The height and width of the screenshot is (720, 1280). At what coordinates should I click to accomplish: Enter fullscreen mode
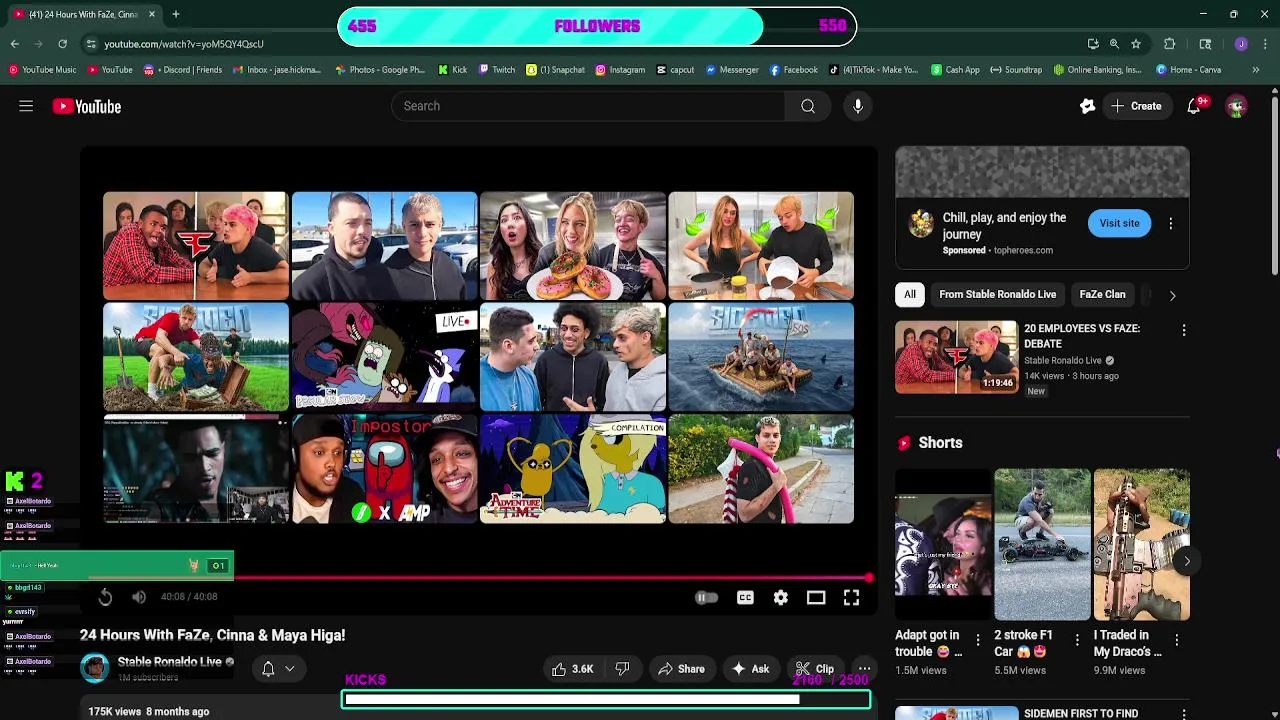(x=851, y=598)
